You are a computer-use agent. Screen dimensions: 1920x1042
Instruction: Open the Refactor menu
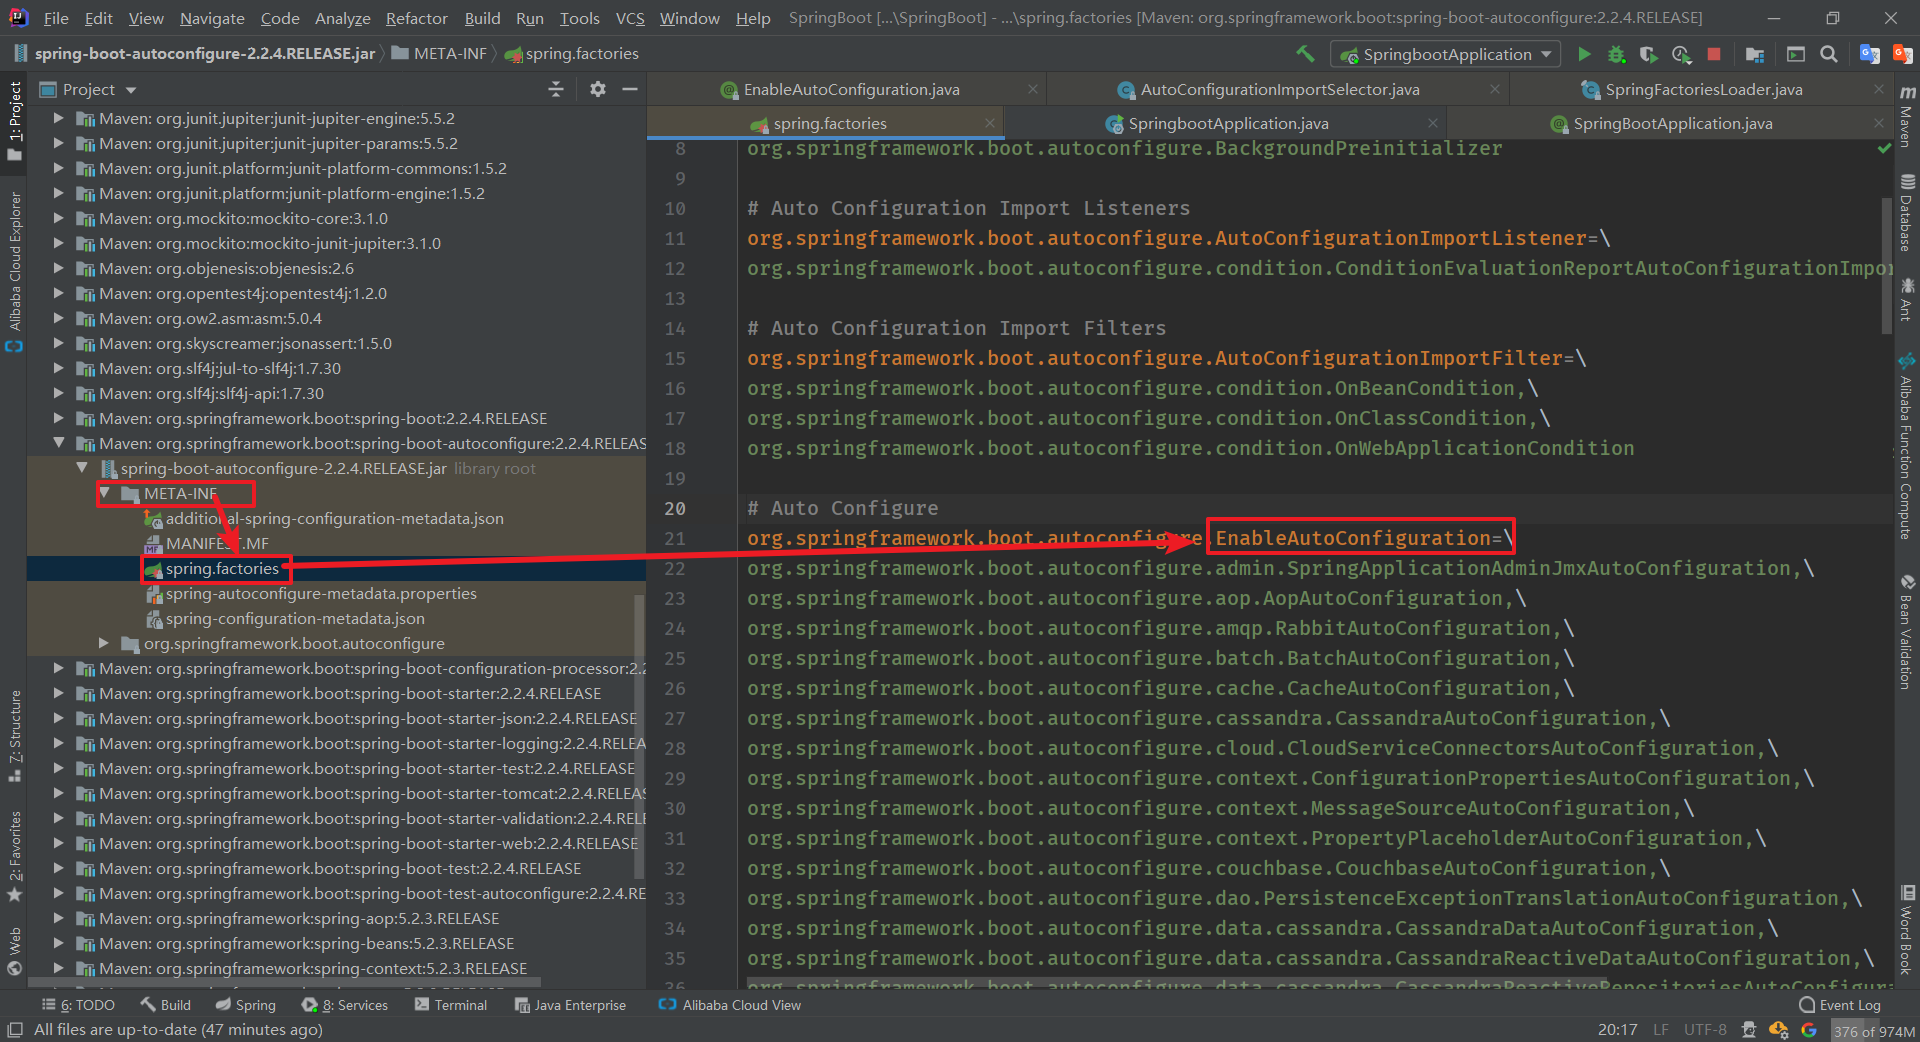[x=417, y=18]
